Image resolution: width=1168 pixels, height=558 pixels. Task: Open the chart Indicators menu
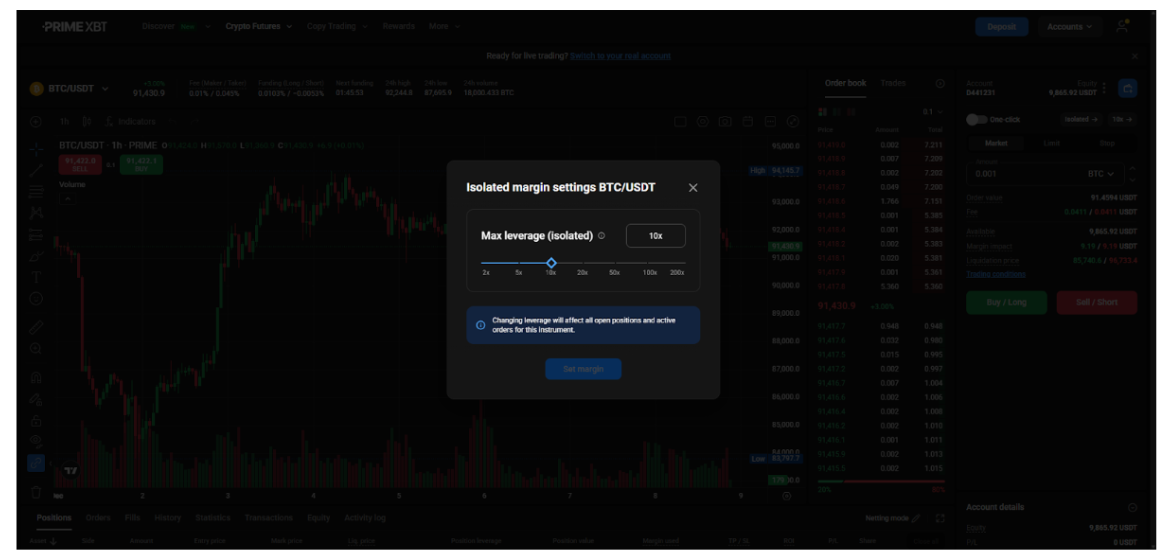pos(130,121)
